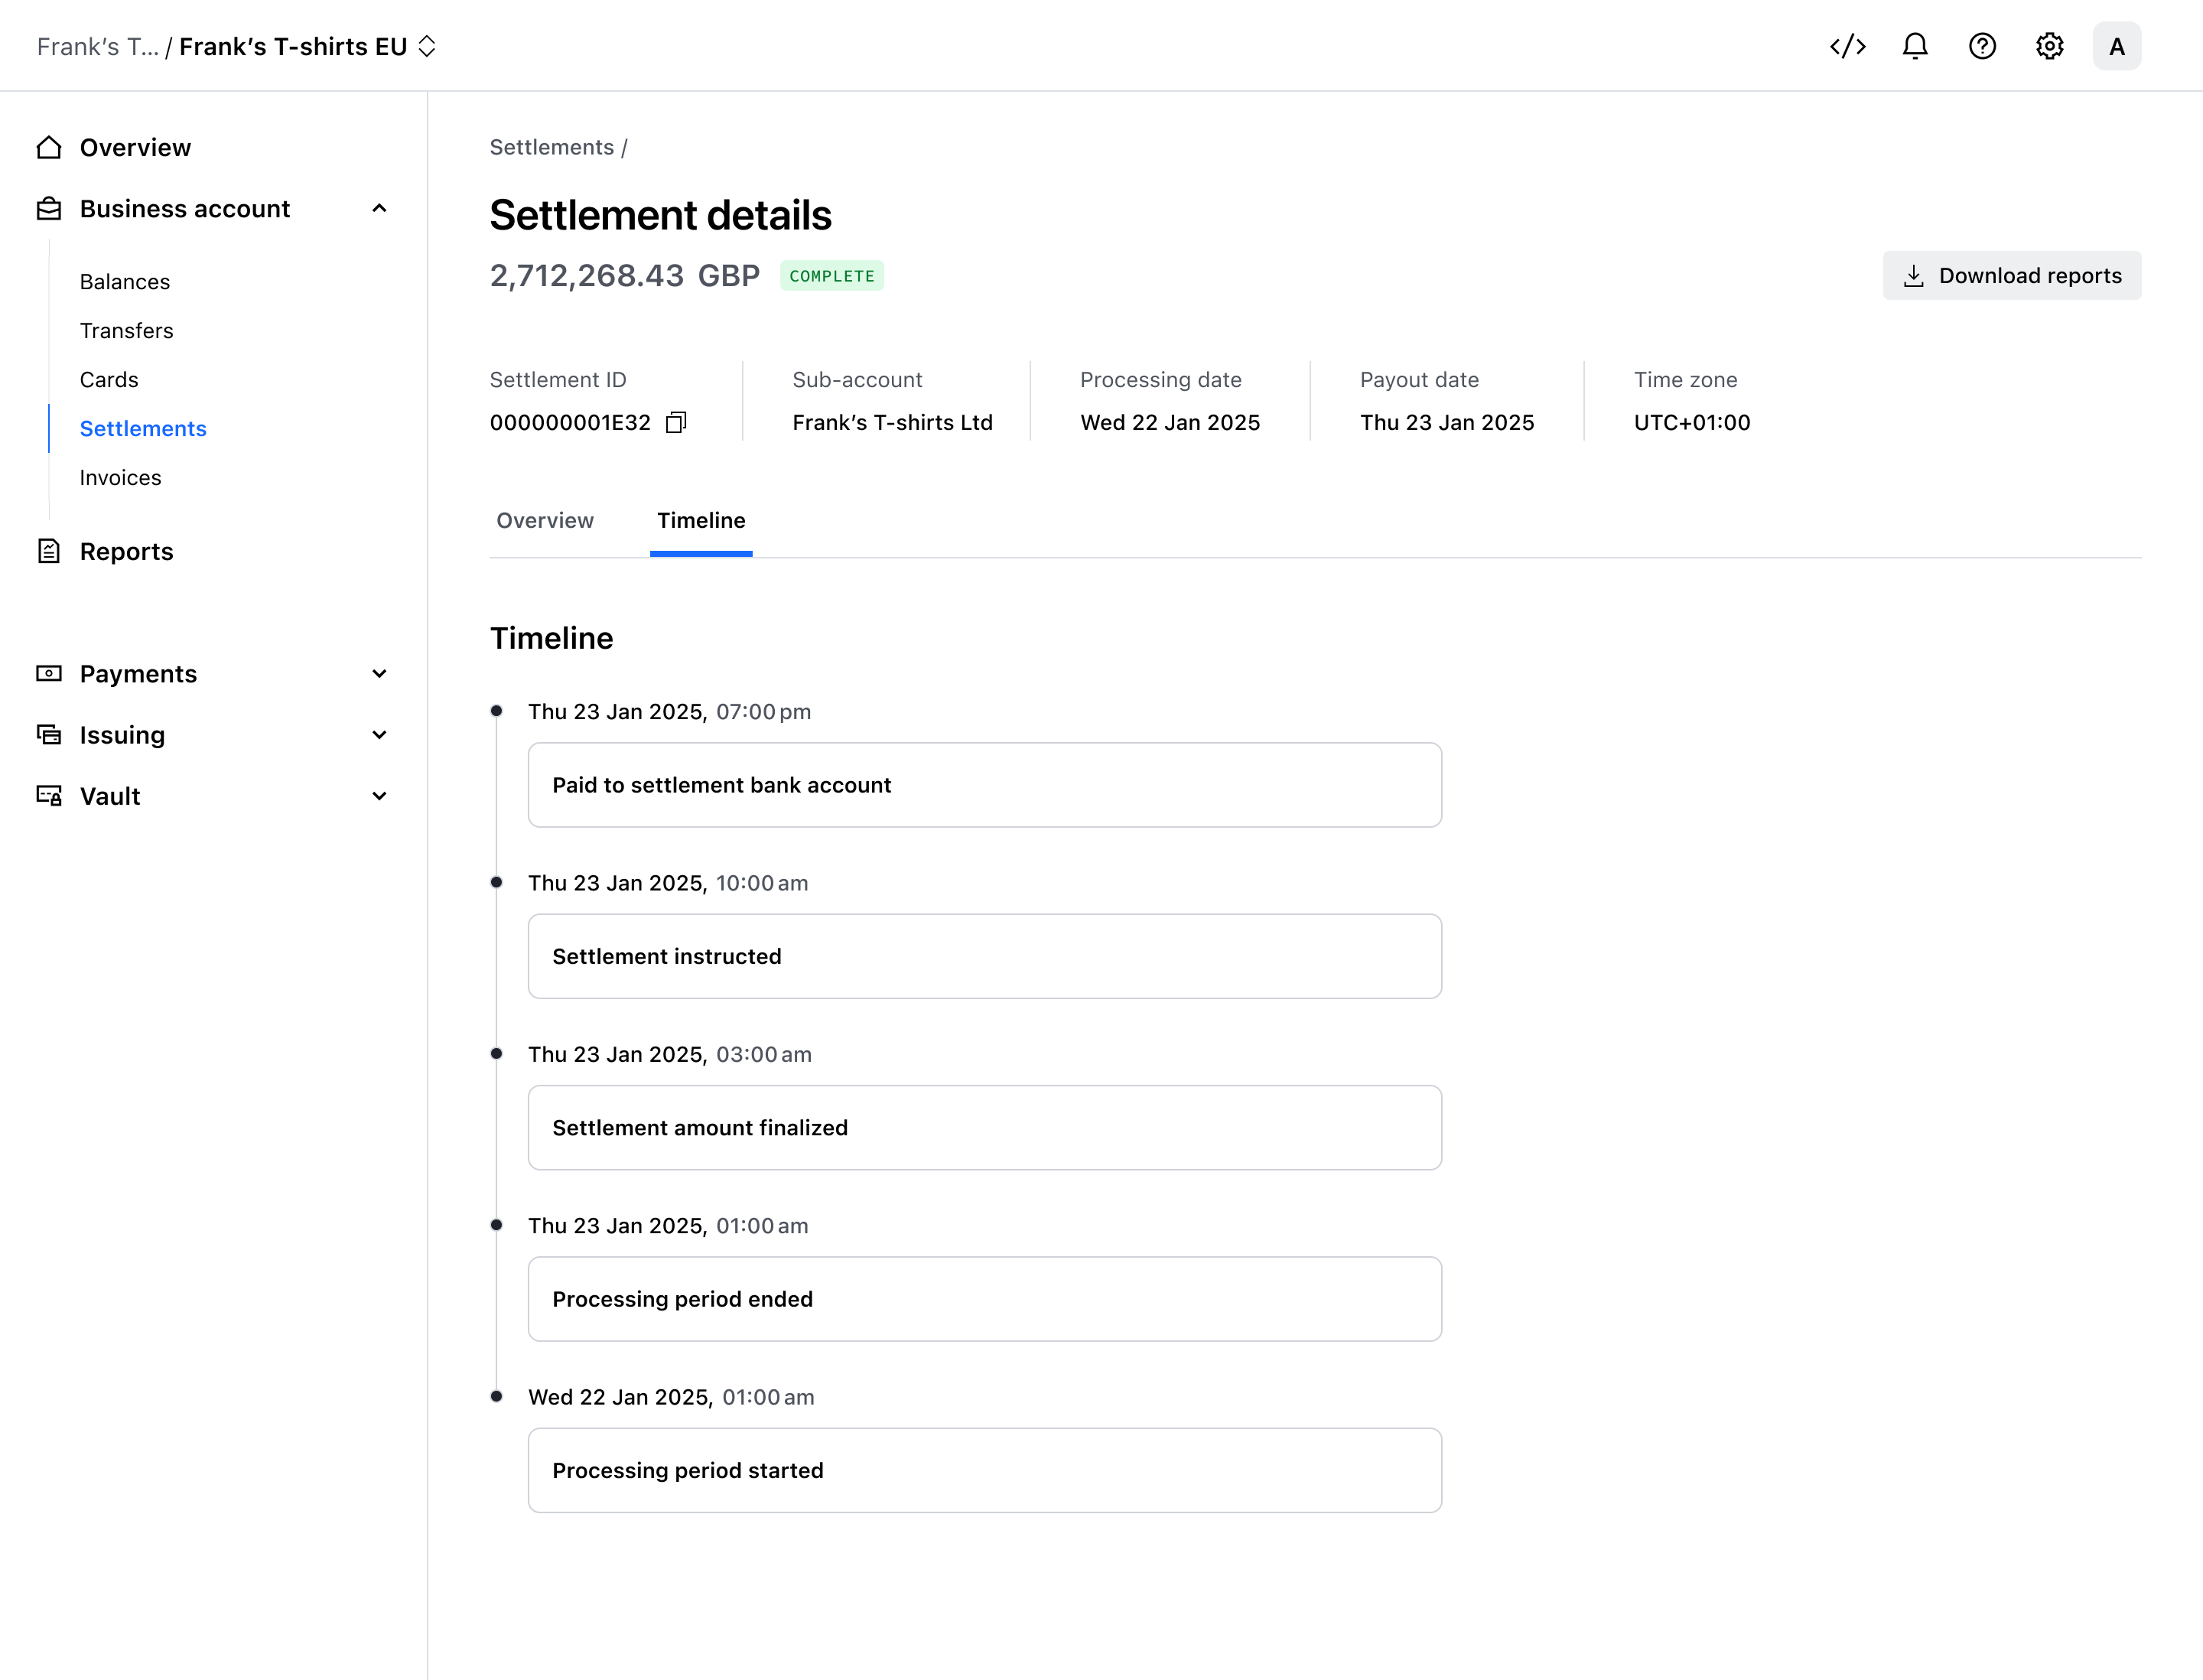
Task: Switch to the Overview tab
Action: point(545,520)
